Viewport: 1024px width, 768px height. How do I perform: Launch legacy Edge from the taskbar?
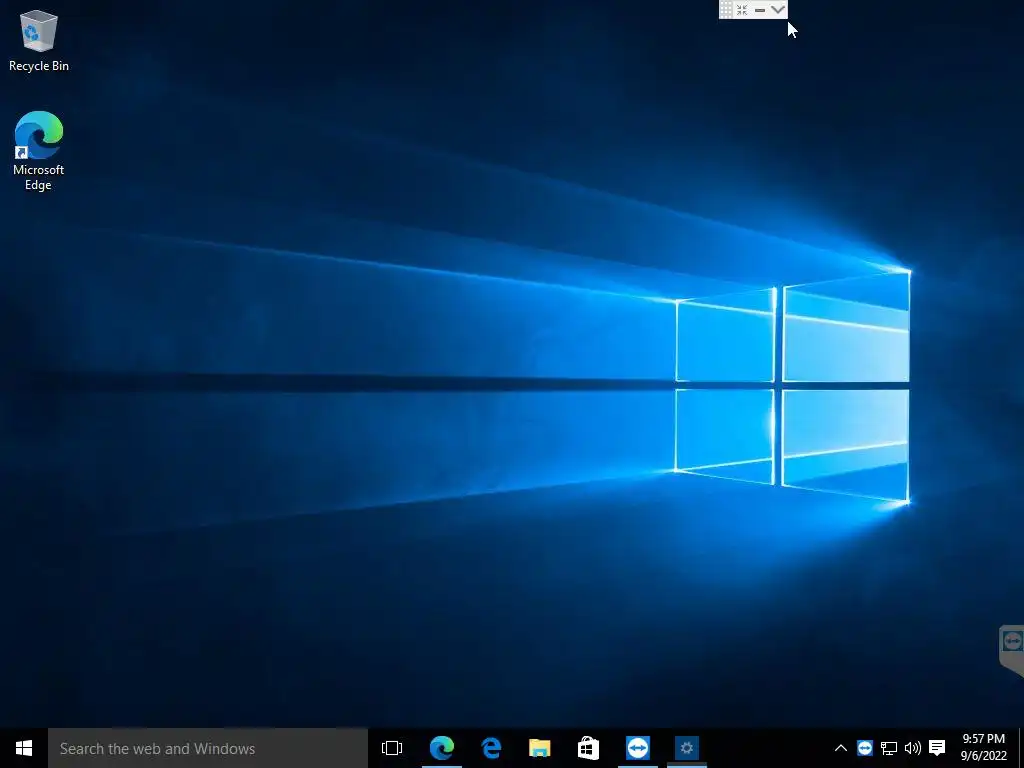pos(490,748)
